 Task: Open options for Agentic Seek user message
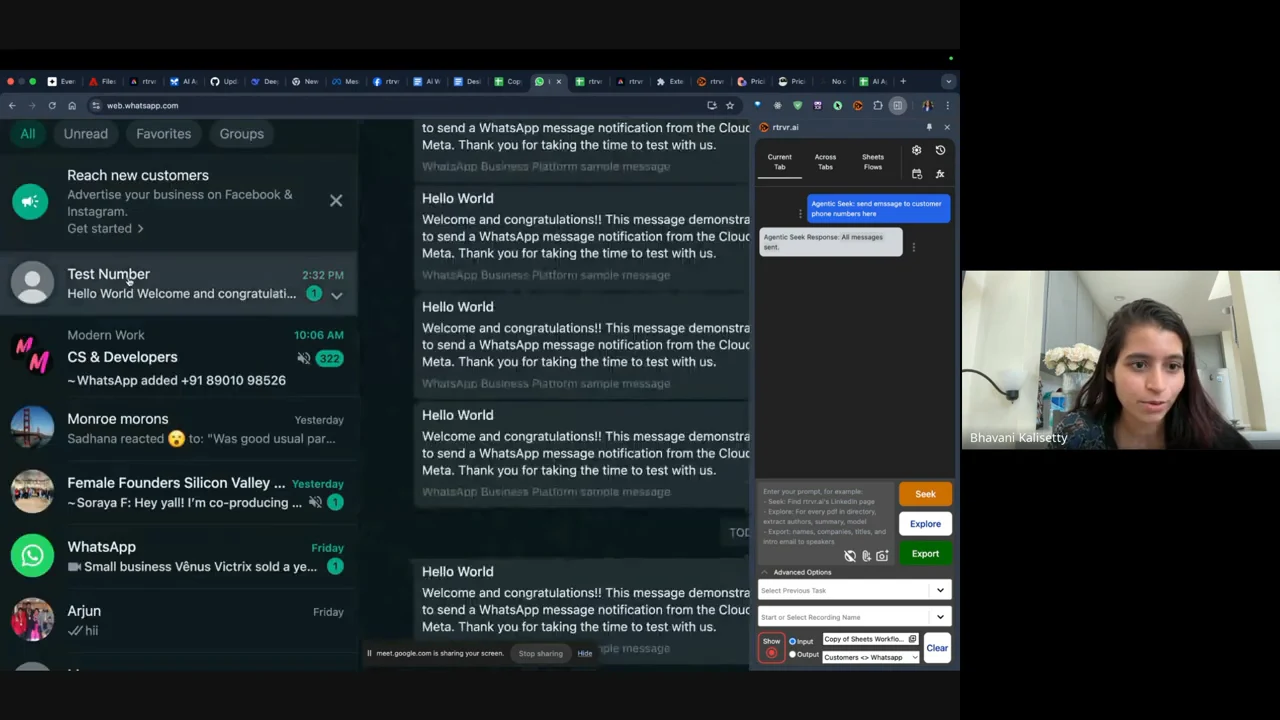point(800,213)
